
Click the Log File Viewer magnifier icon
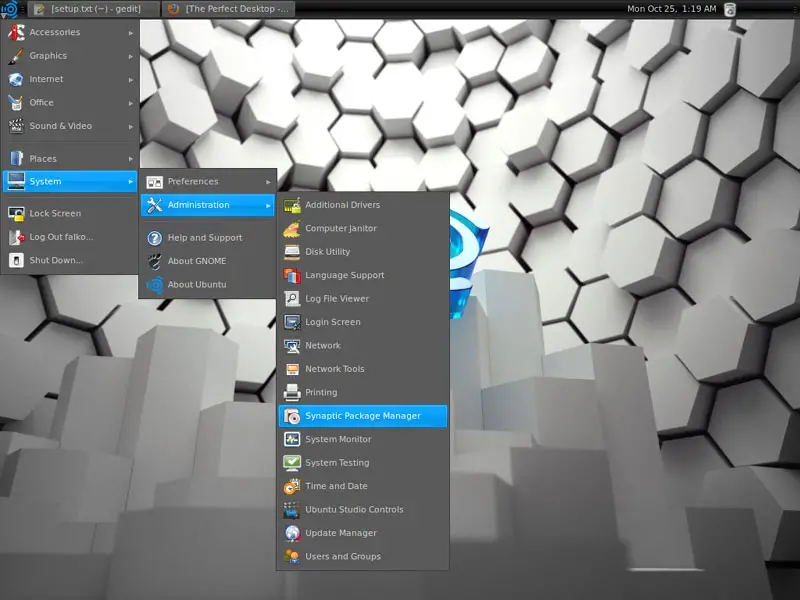coord(292,299)
